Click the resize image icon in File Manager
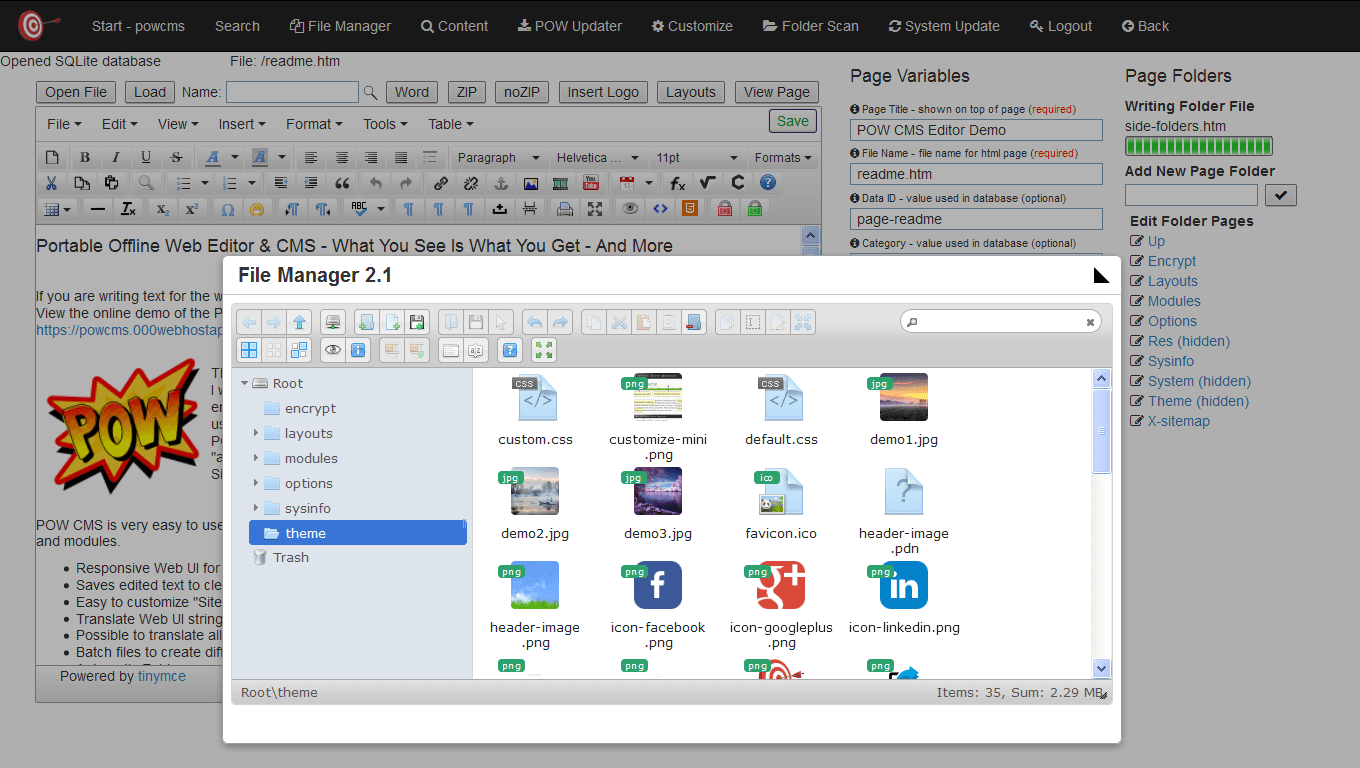This screenshot has width=1360, height=768. (802, 322)
